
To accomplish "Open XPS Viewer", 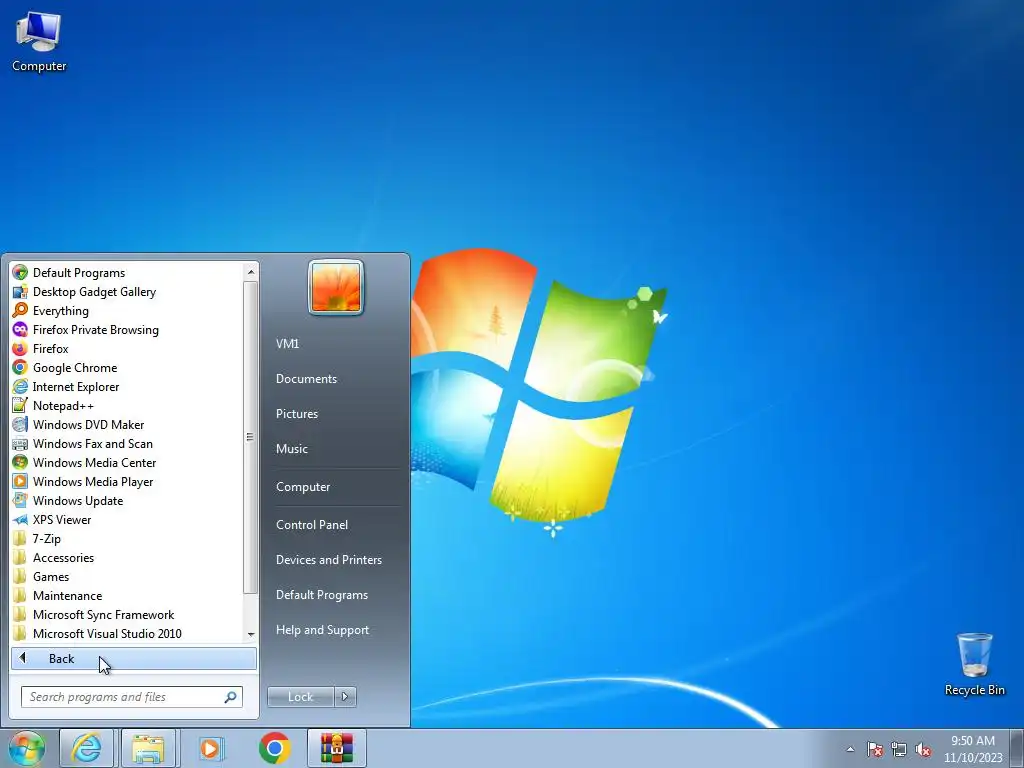I will 61,519.
